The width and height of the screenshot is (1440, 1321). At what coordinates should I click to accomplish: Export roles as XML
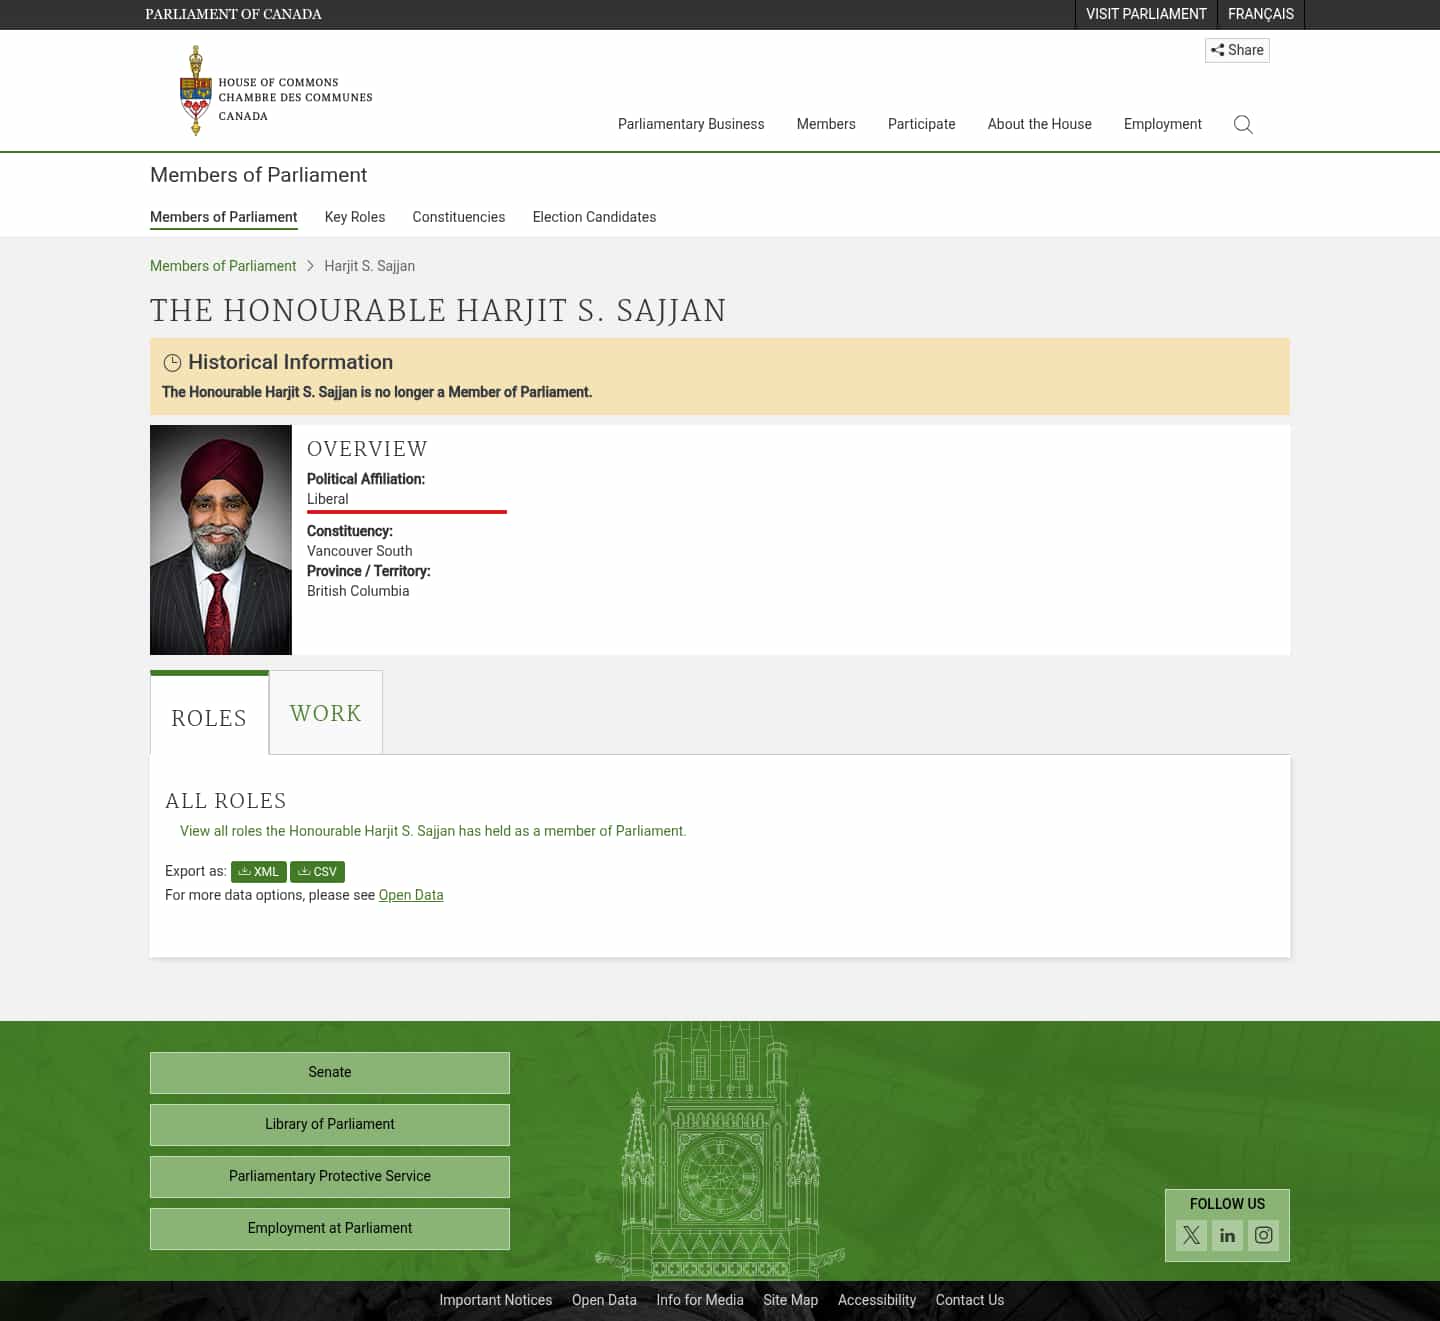(258, 872)
